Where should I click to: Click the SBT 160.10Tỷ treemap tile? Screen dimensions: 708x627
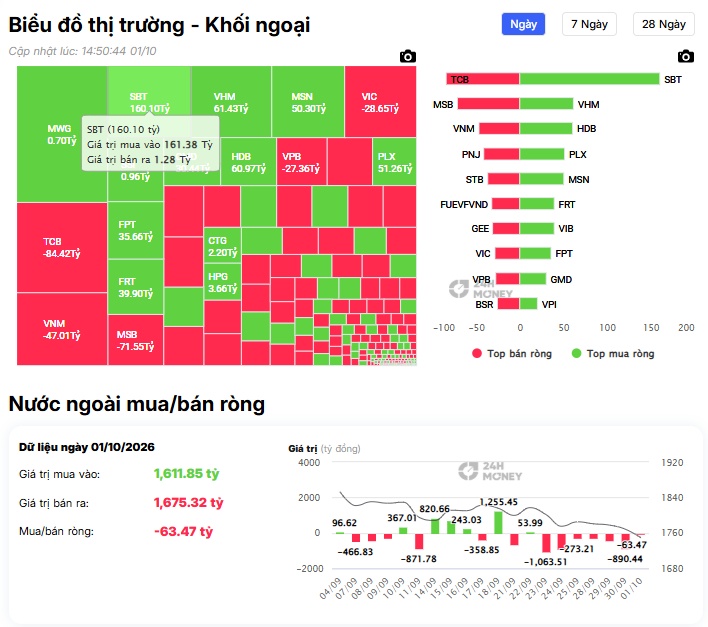149,90
